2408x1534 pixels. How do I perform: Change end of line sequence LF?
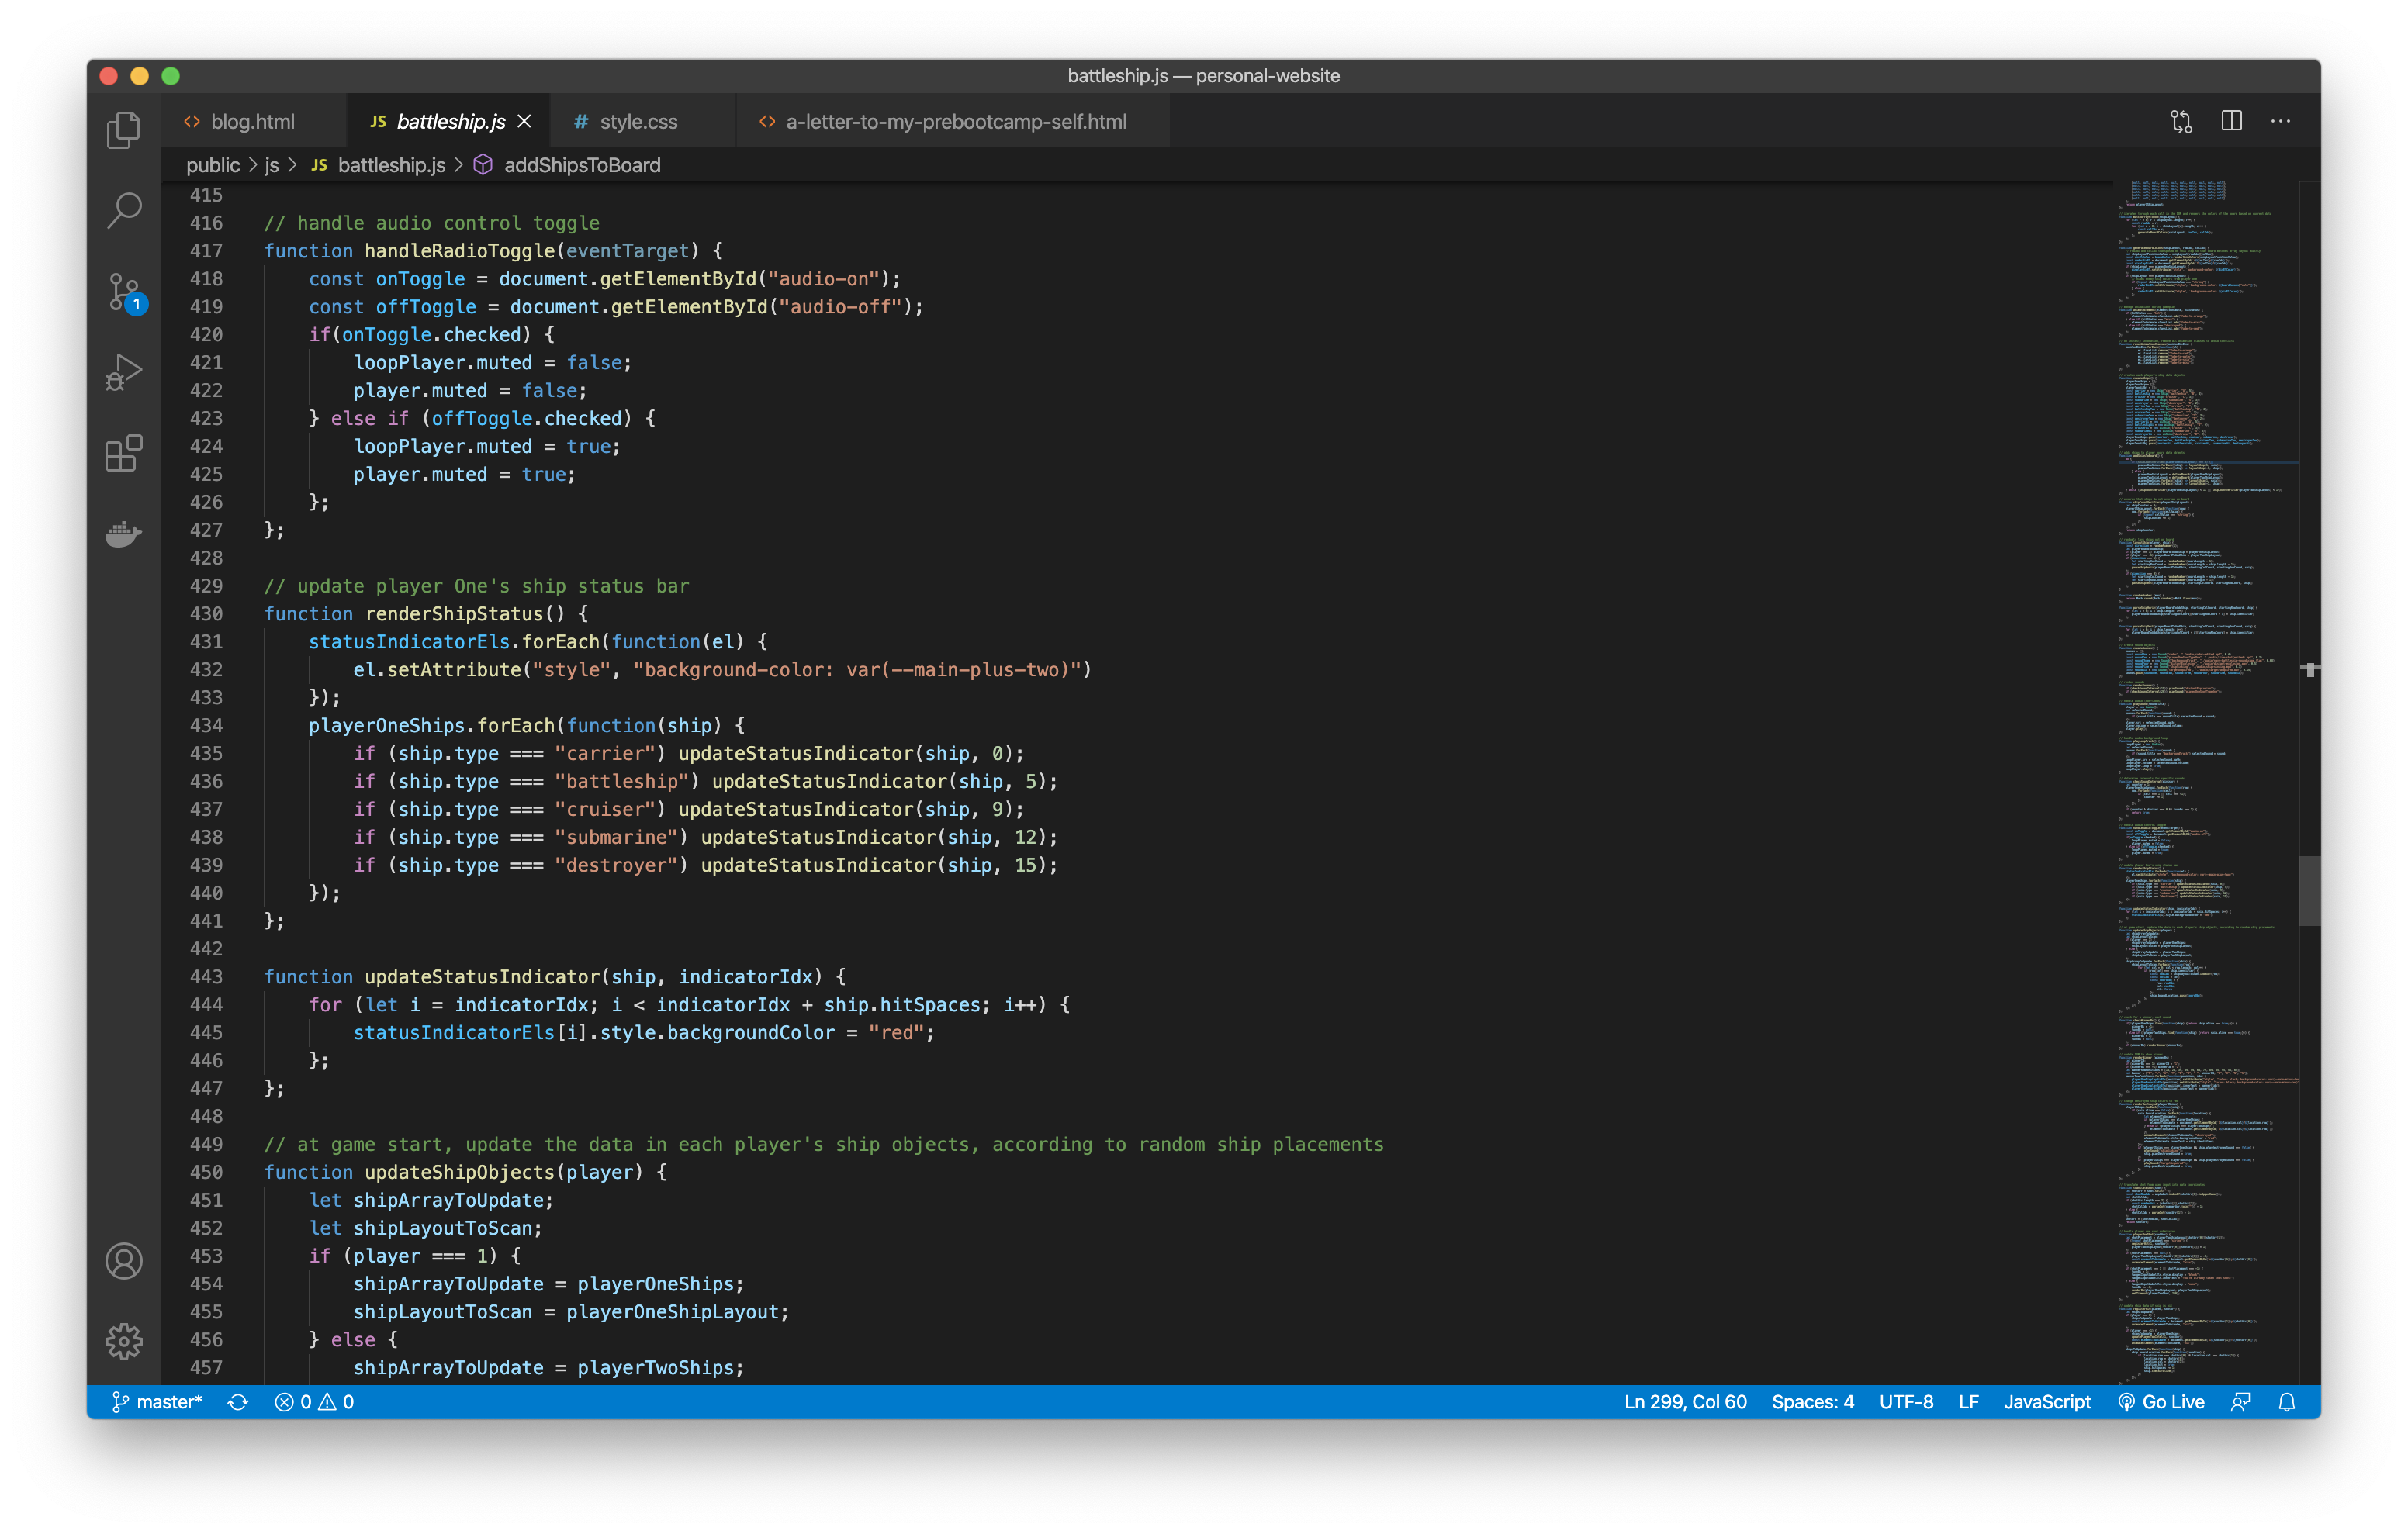tap(1968, 1402)
